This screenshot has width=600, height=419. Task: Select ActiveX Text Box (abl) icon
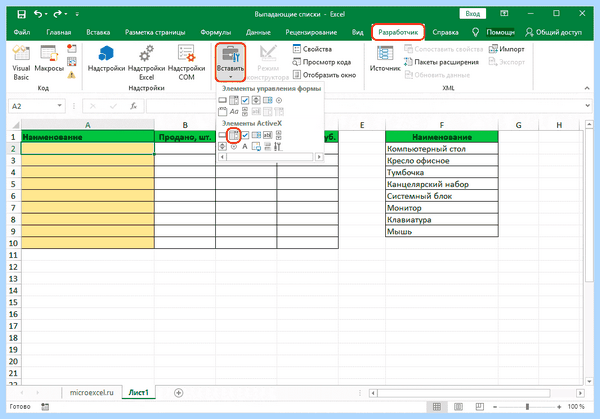268,135
